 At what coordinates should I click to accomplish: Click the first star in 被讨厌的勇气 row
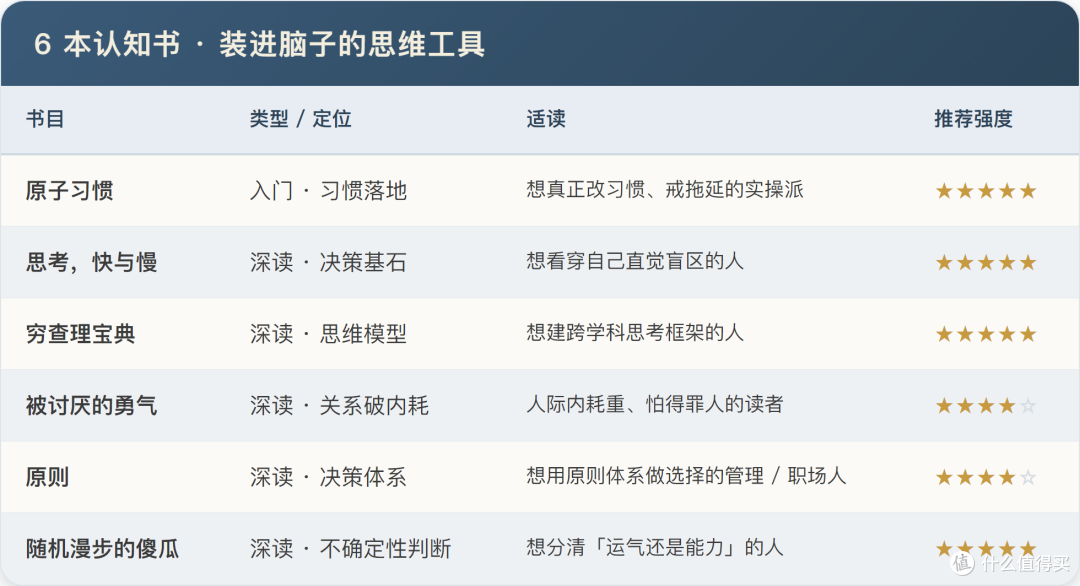pyautogui.click(x=944, y=406)
